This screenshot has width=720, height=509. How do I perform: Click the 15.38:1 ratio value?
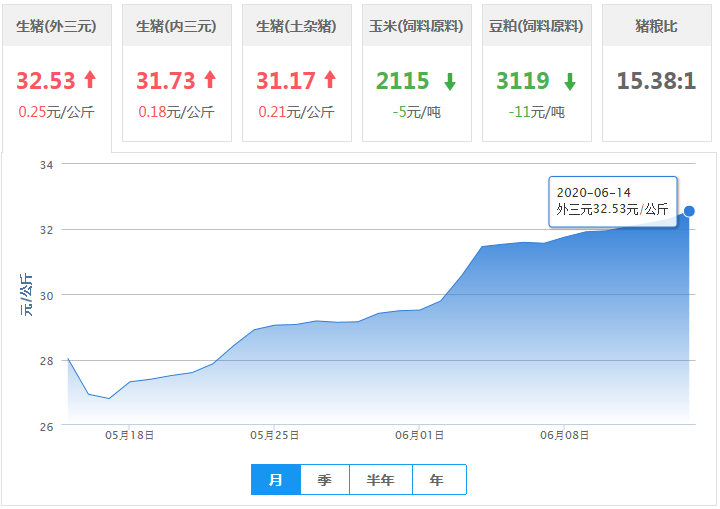point(656,81)
